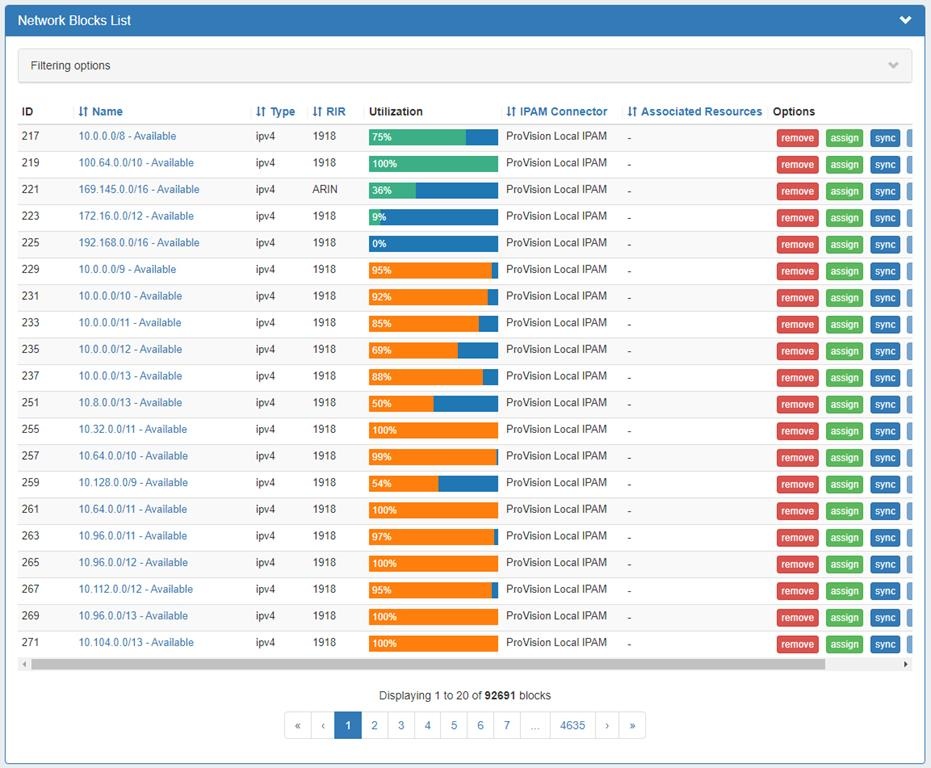Viewport: 931px width, 768px height.
Task: Open the 10.128.0.0/9 - Available block
Action: point(133,483)
